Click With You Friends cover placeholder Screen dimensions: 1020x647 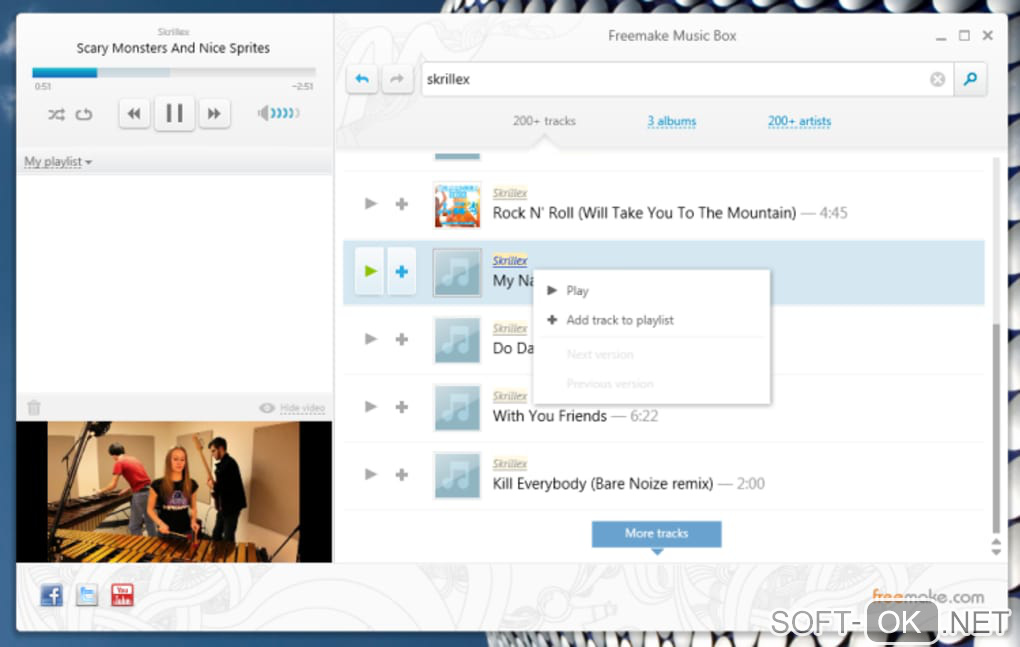pyautogui.click(x=457, y=408)
